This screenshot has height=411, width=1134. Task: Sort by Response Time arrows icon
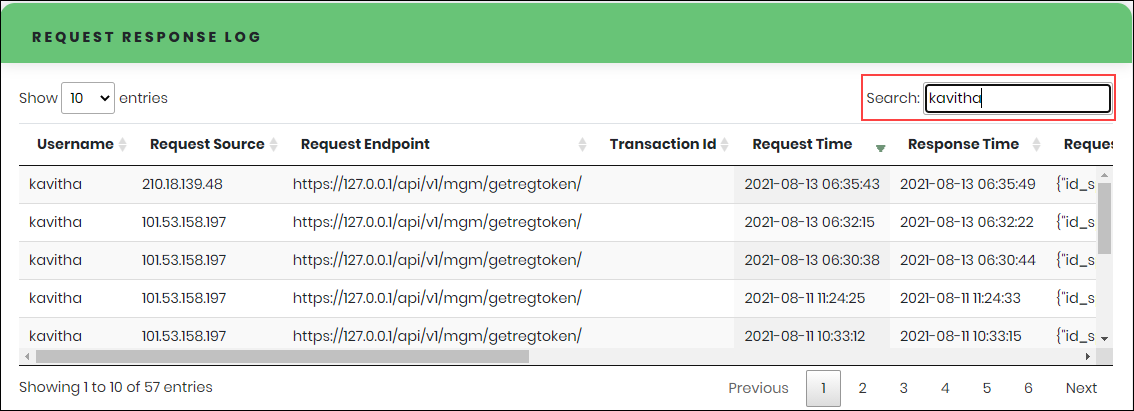(1036, 145)
